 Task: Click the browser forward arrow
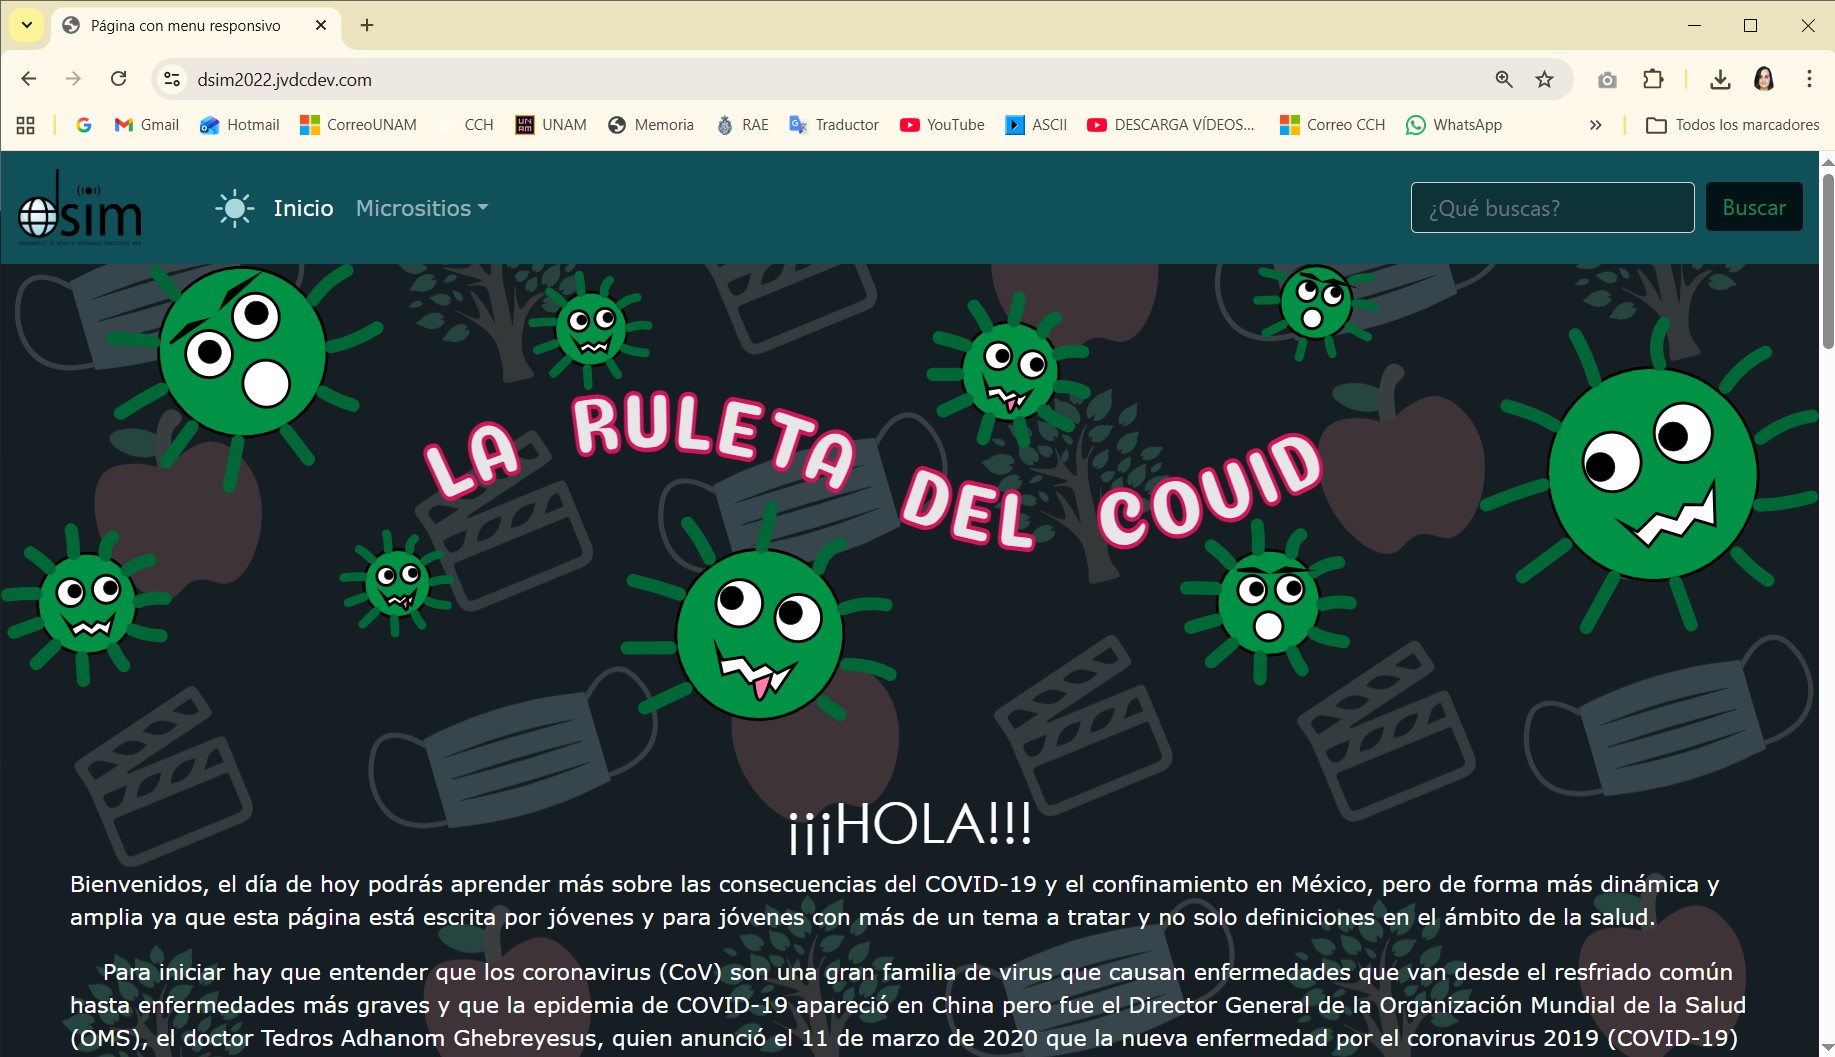point(73,79)
